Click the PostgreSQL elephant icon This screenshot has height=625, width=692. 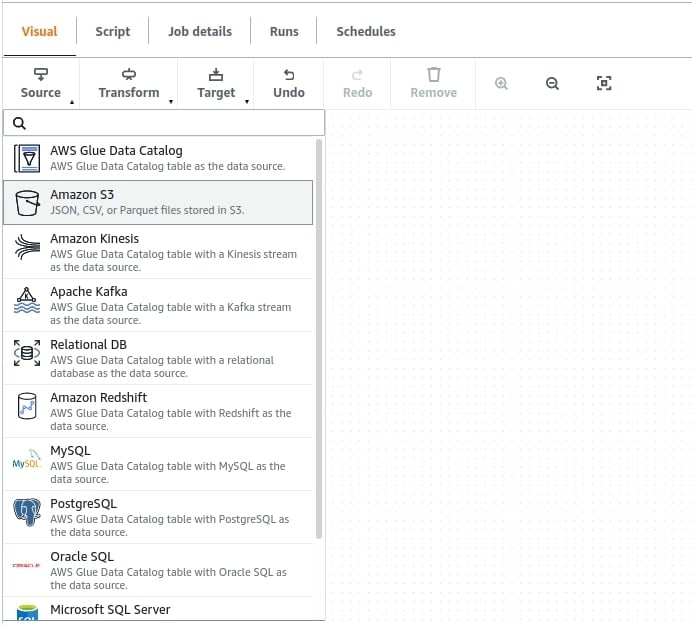pos(27,512)
